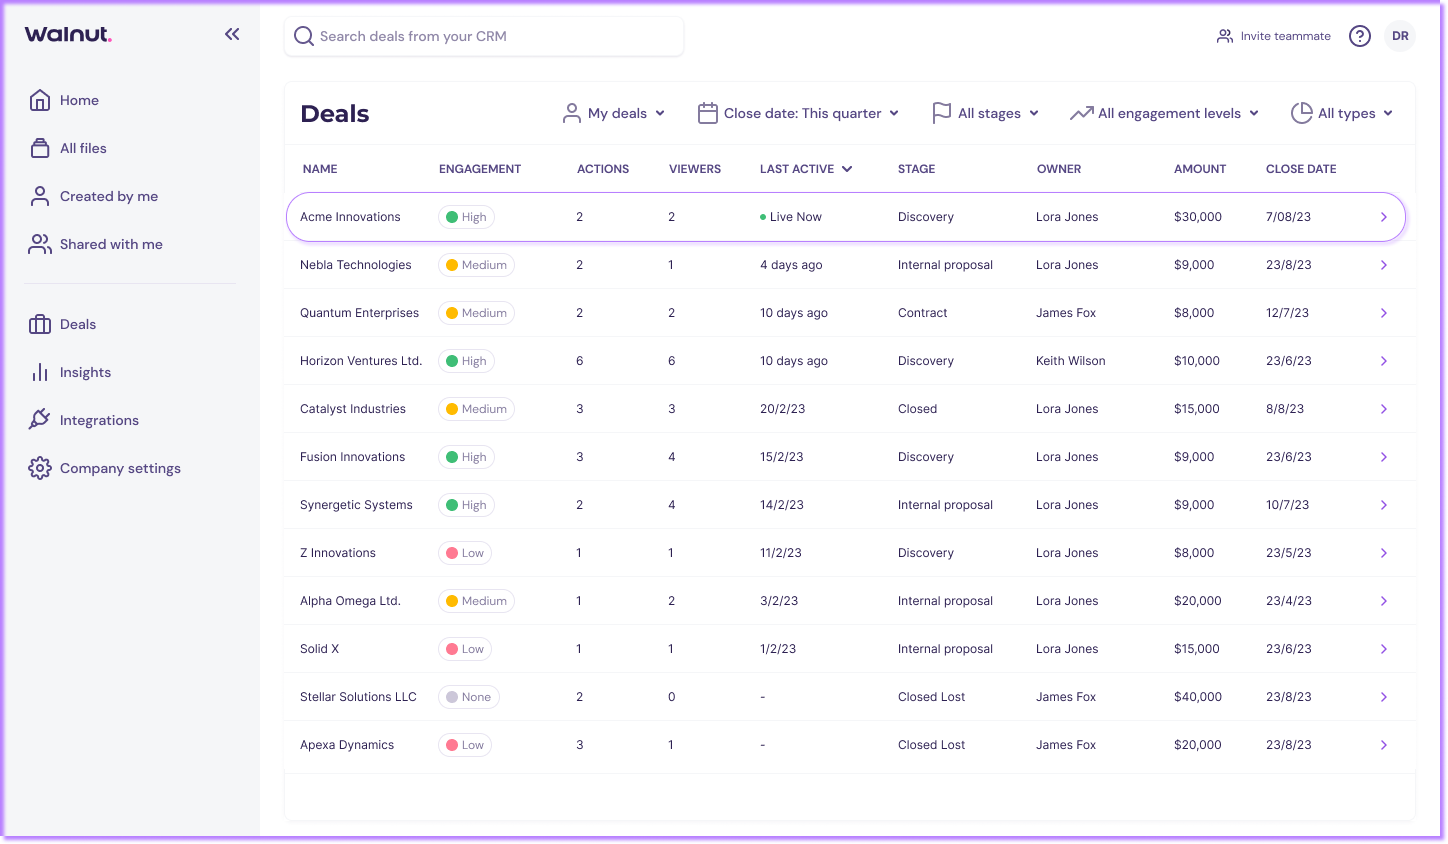Image resolution: width=1448 pixels, height=844 pixels.
Task: Collapse the sidebar with double-chevron icon
Action: [232, 34]
